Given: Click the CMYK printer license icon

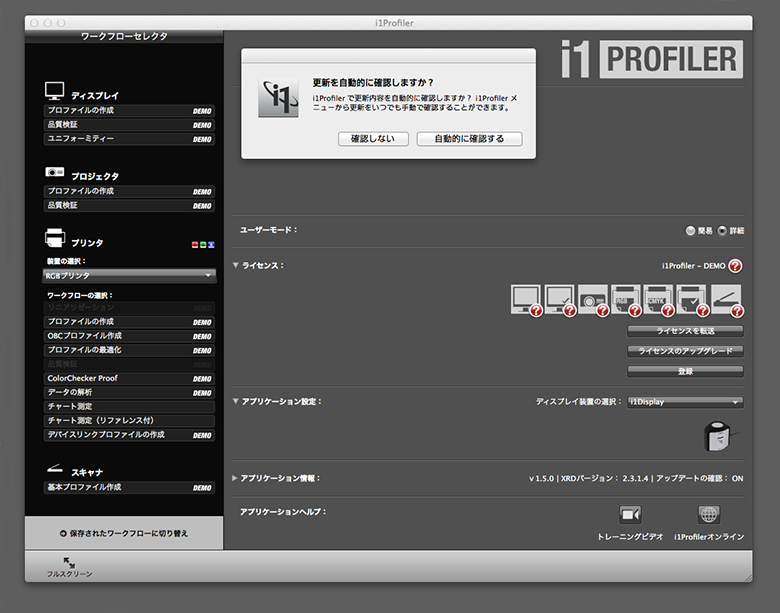Looking at the screenshot, I should pos(659,297).
